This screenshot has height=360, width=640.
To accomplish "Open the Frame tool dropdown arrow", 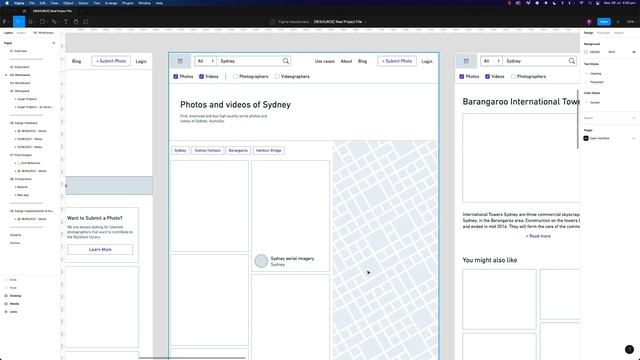I will tap(35, 22).
